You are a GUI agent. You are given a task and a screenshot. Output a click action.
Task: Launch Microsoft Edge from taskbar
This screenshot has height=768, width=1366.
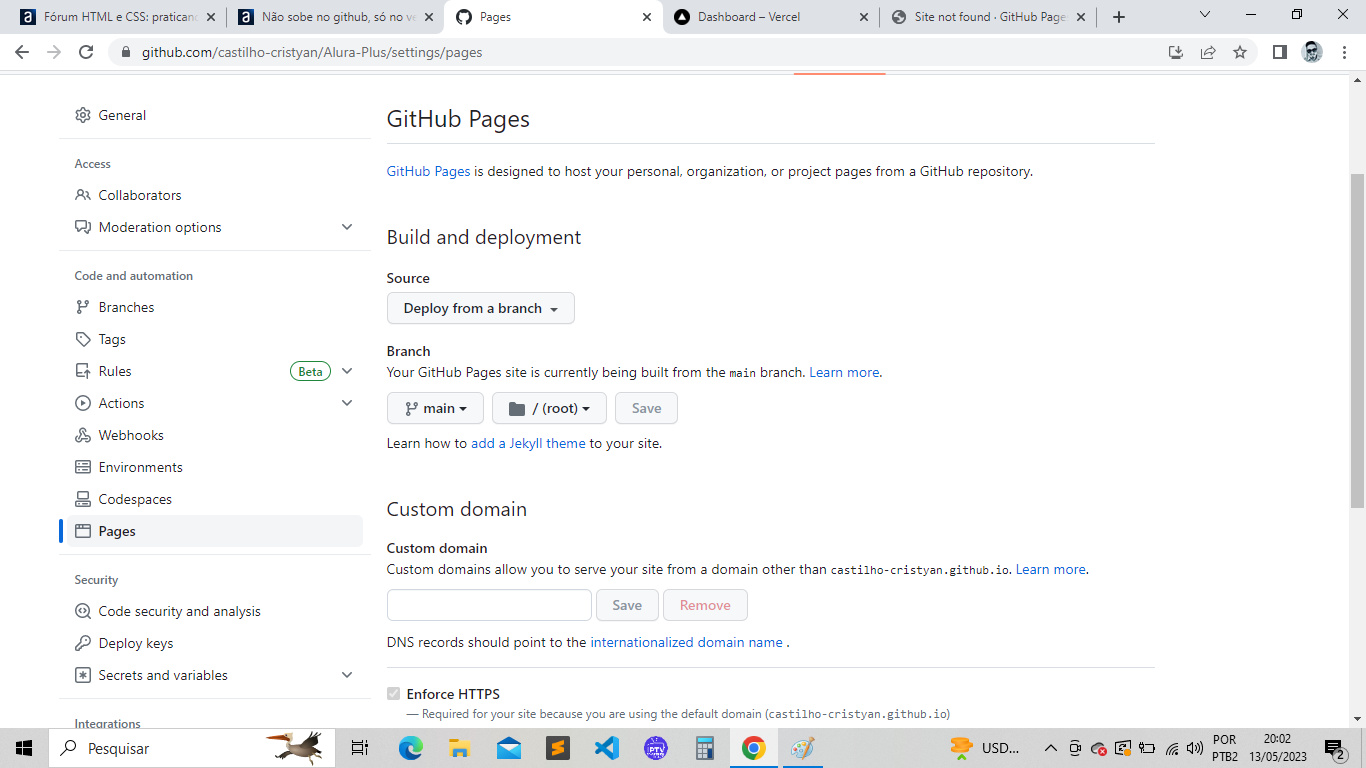[x=411, y=748]
